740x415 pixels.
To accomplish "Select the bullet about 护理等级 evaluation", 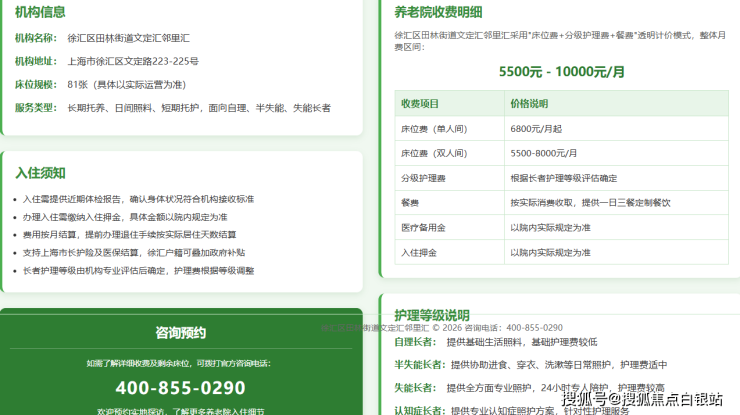I will (x=138, y=271).
